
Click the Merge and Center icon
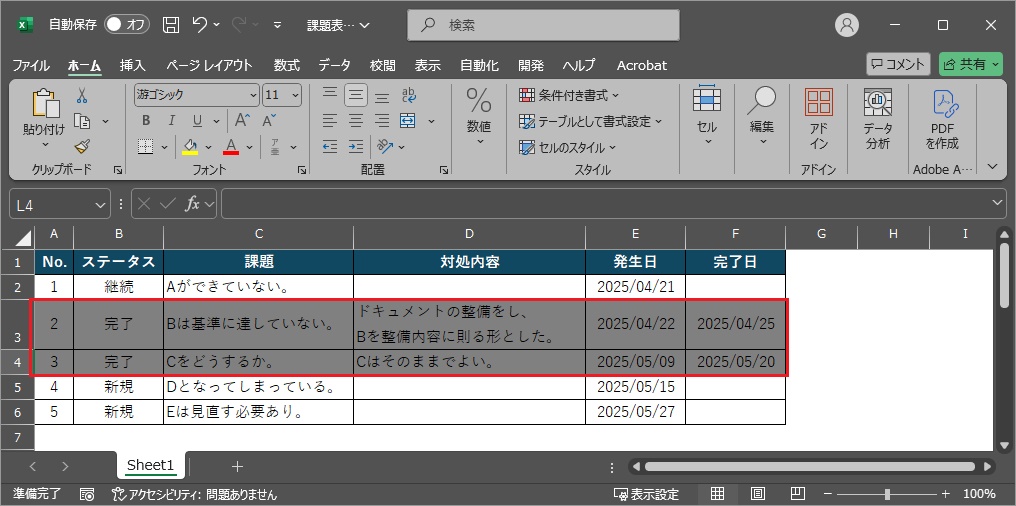(x=407, y=121)
